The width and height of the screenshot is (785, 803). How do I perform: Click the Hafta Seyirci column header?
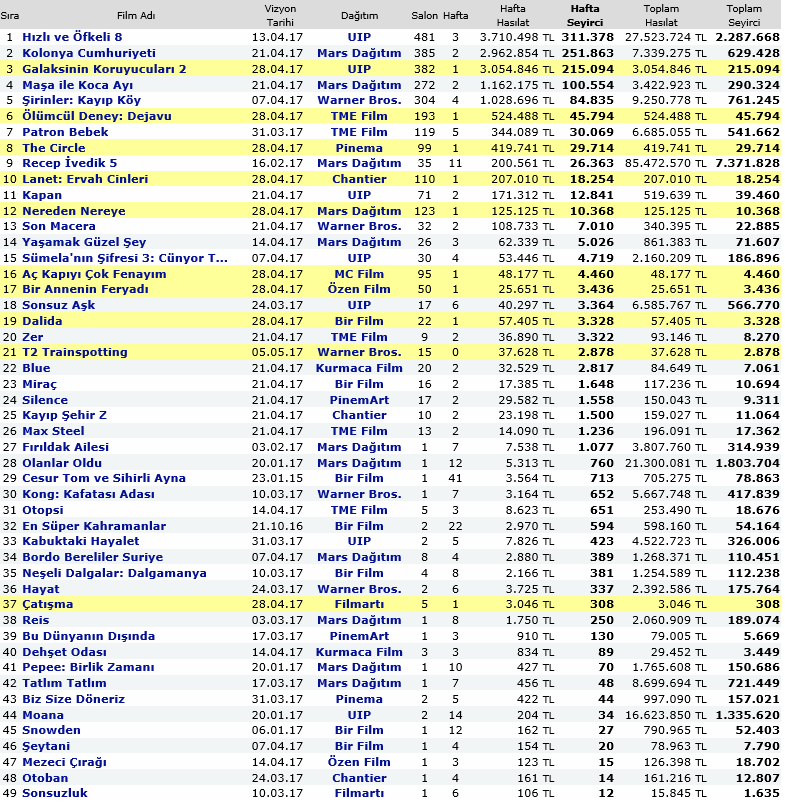[x=585, y=16]
